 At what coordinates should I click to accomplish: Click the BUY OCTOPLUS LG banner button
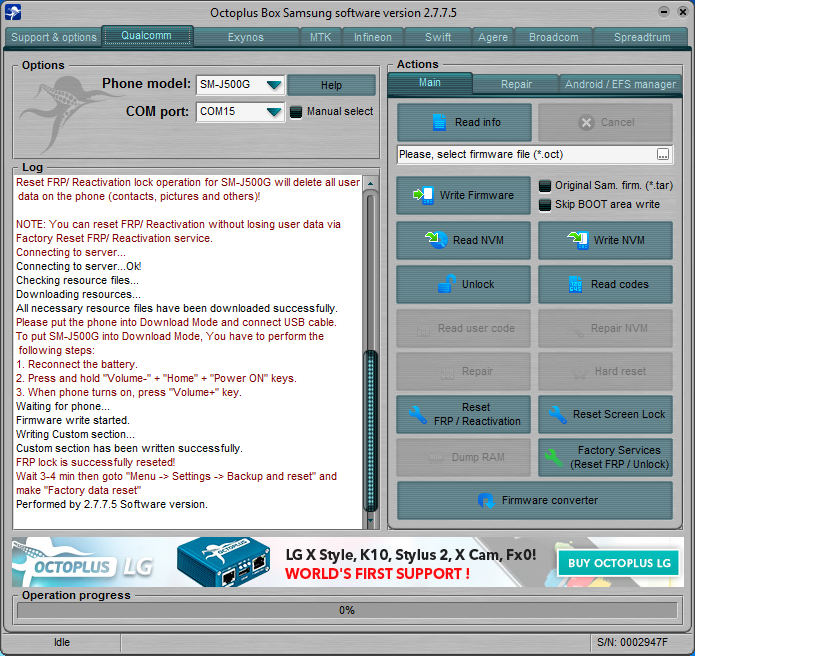(x=619, y=563)
